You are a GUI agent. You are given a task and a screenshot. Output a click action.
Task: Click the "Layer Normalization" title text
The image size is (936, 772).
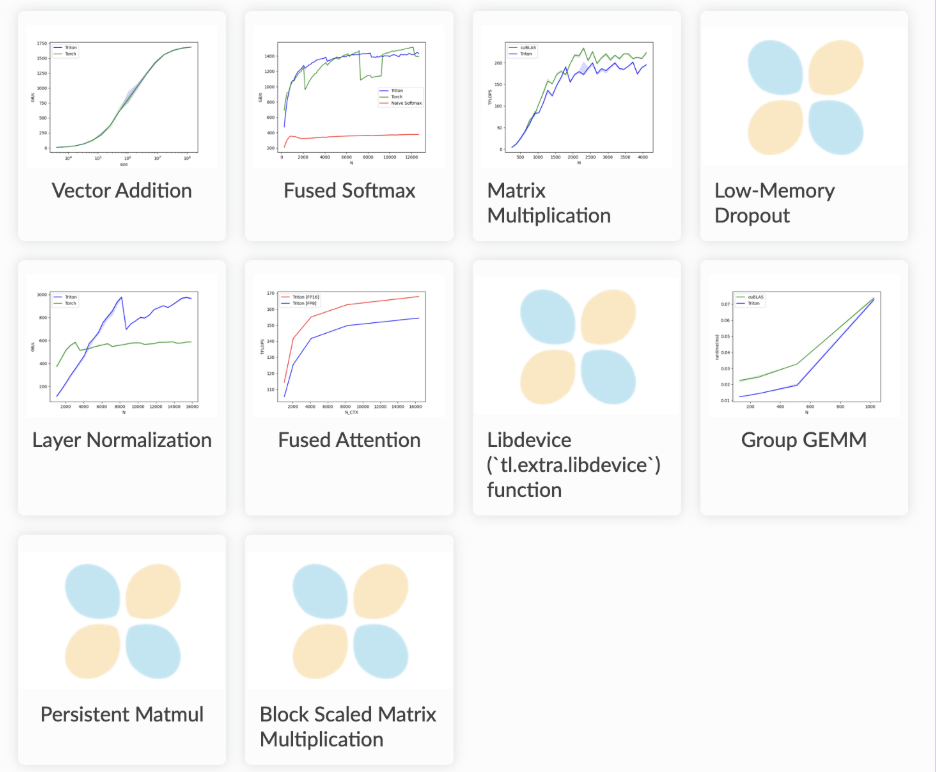[x=122, y=440]
